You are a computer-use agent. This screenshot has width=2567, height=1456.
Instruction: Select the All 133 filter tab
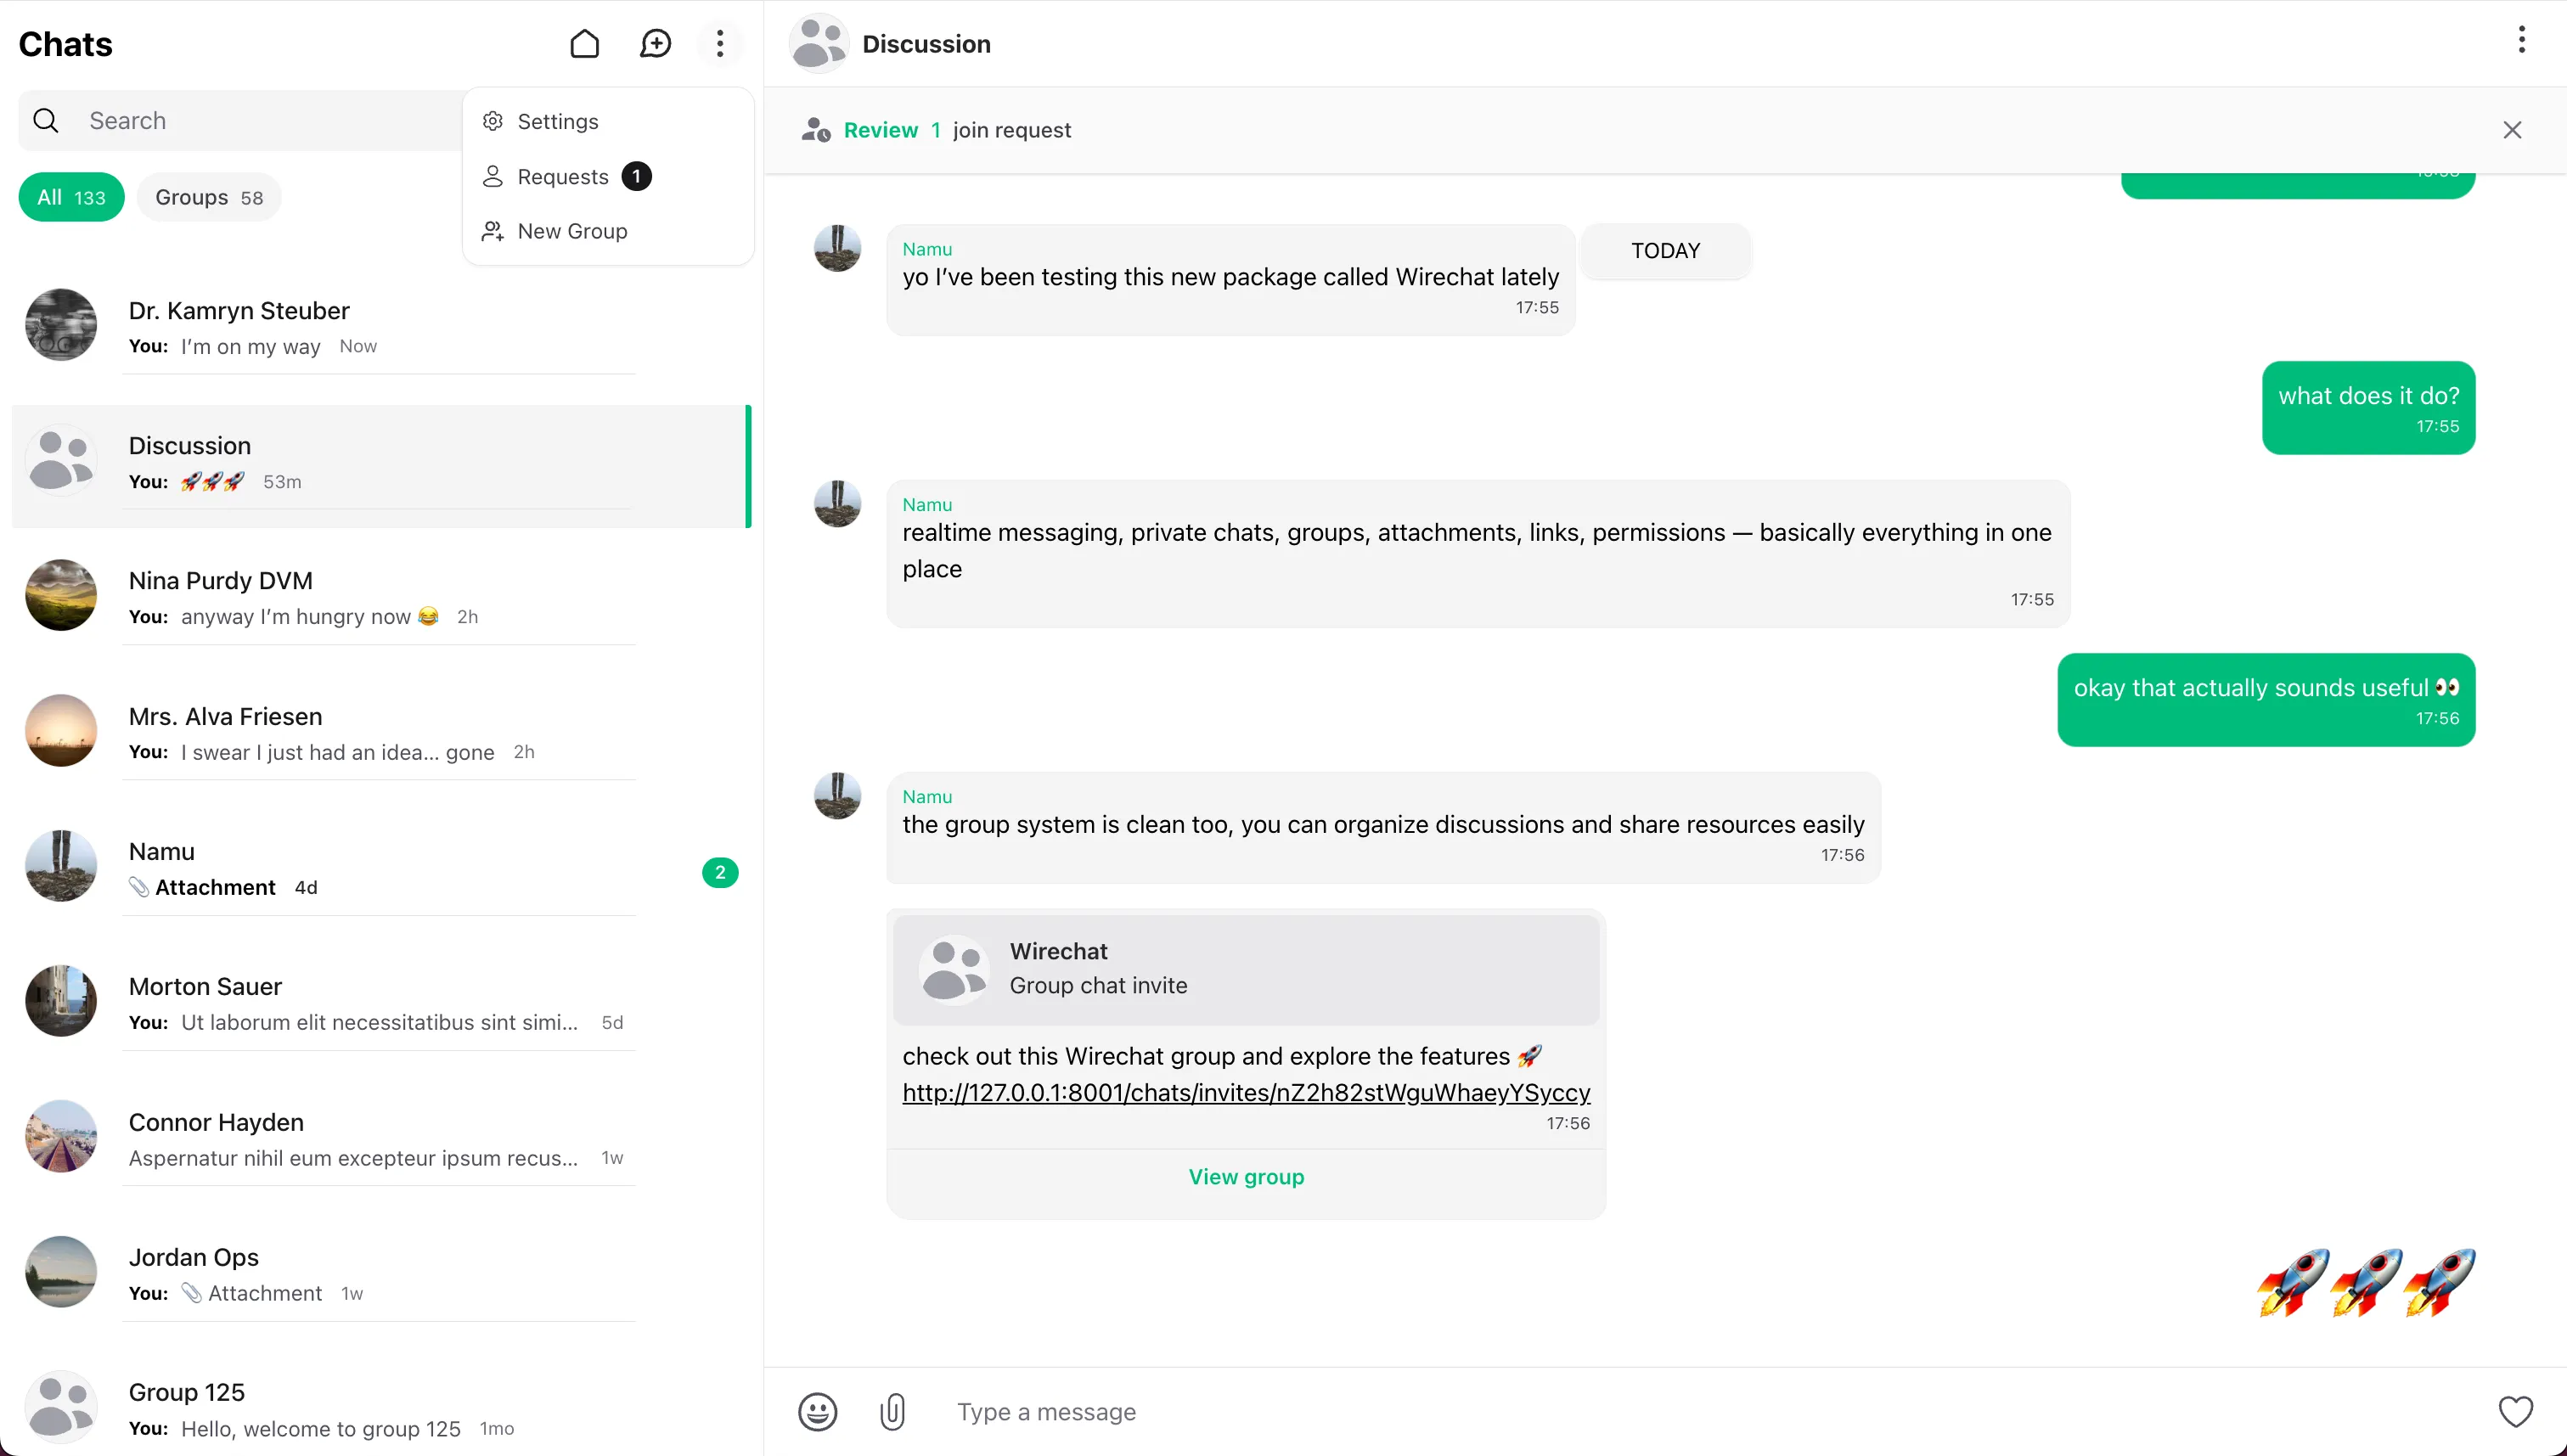[71, 197]
